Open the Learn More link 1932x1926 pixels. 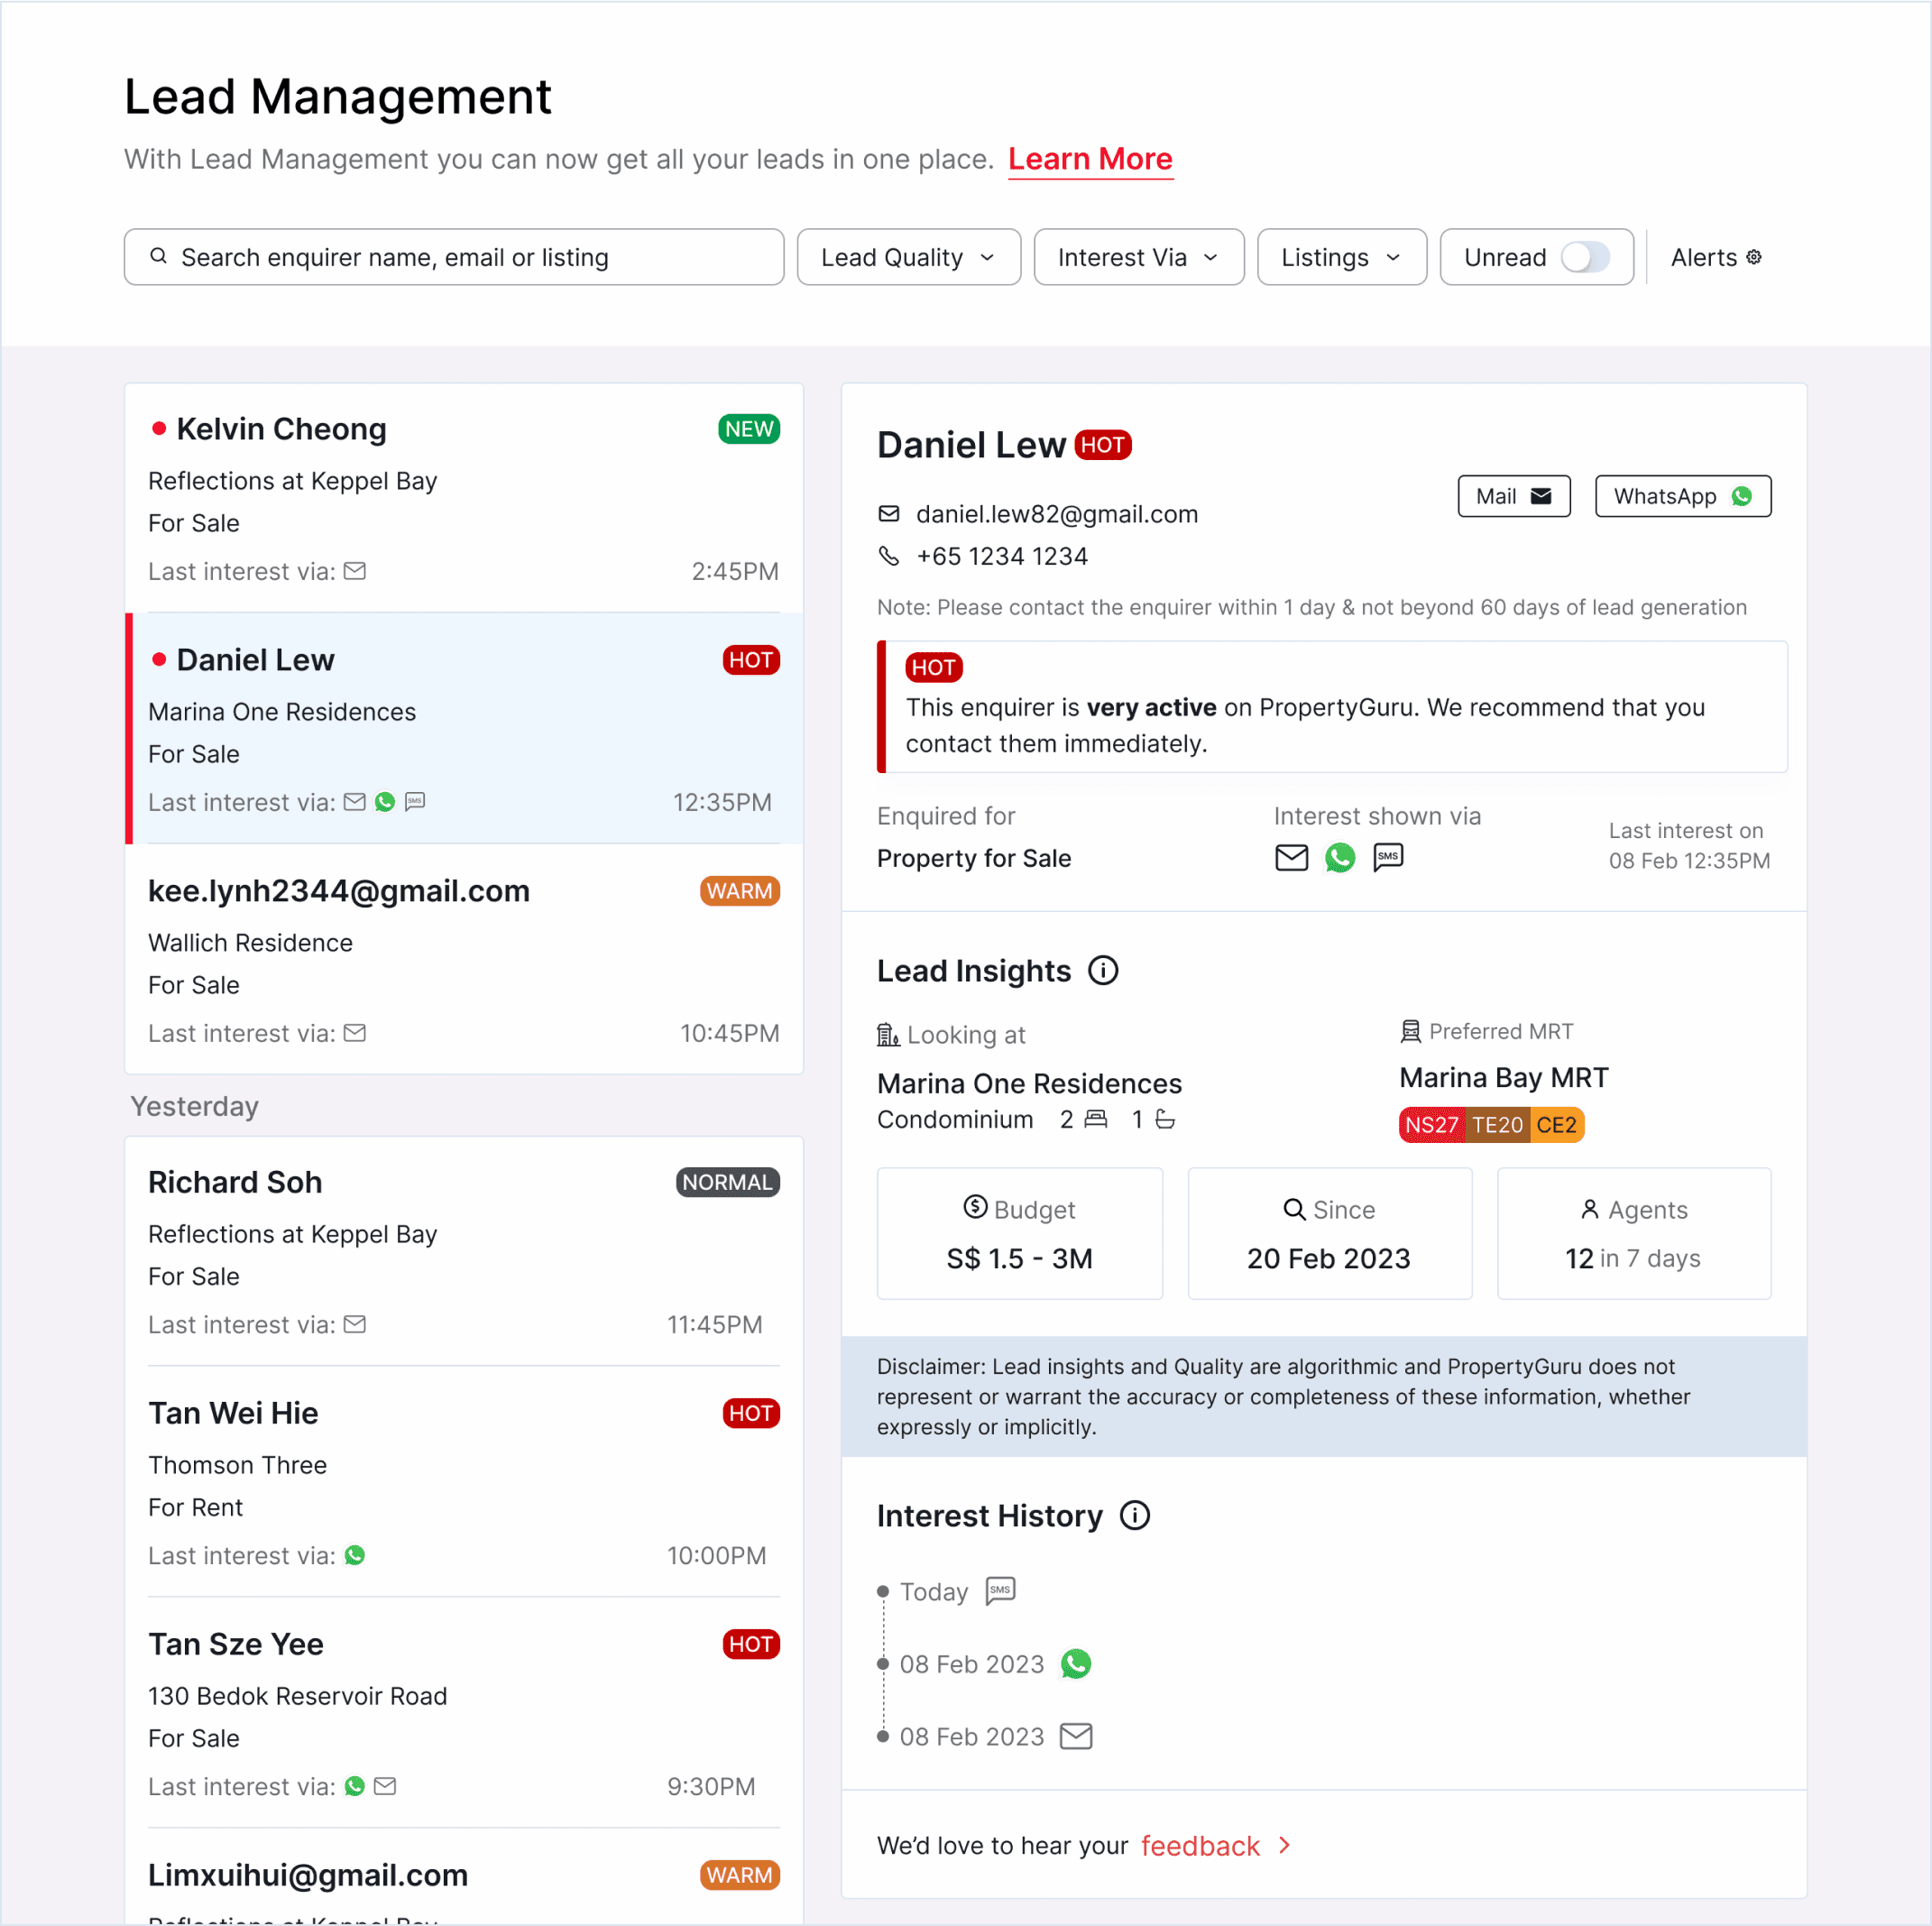pos(1089,159)
